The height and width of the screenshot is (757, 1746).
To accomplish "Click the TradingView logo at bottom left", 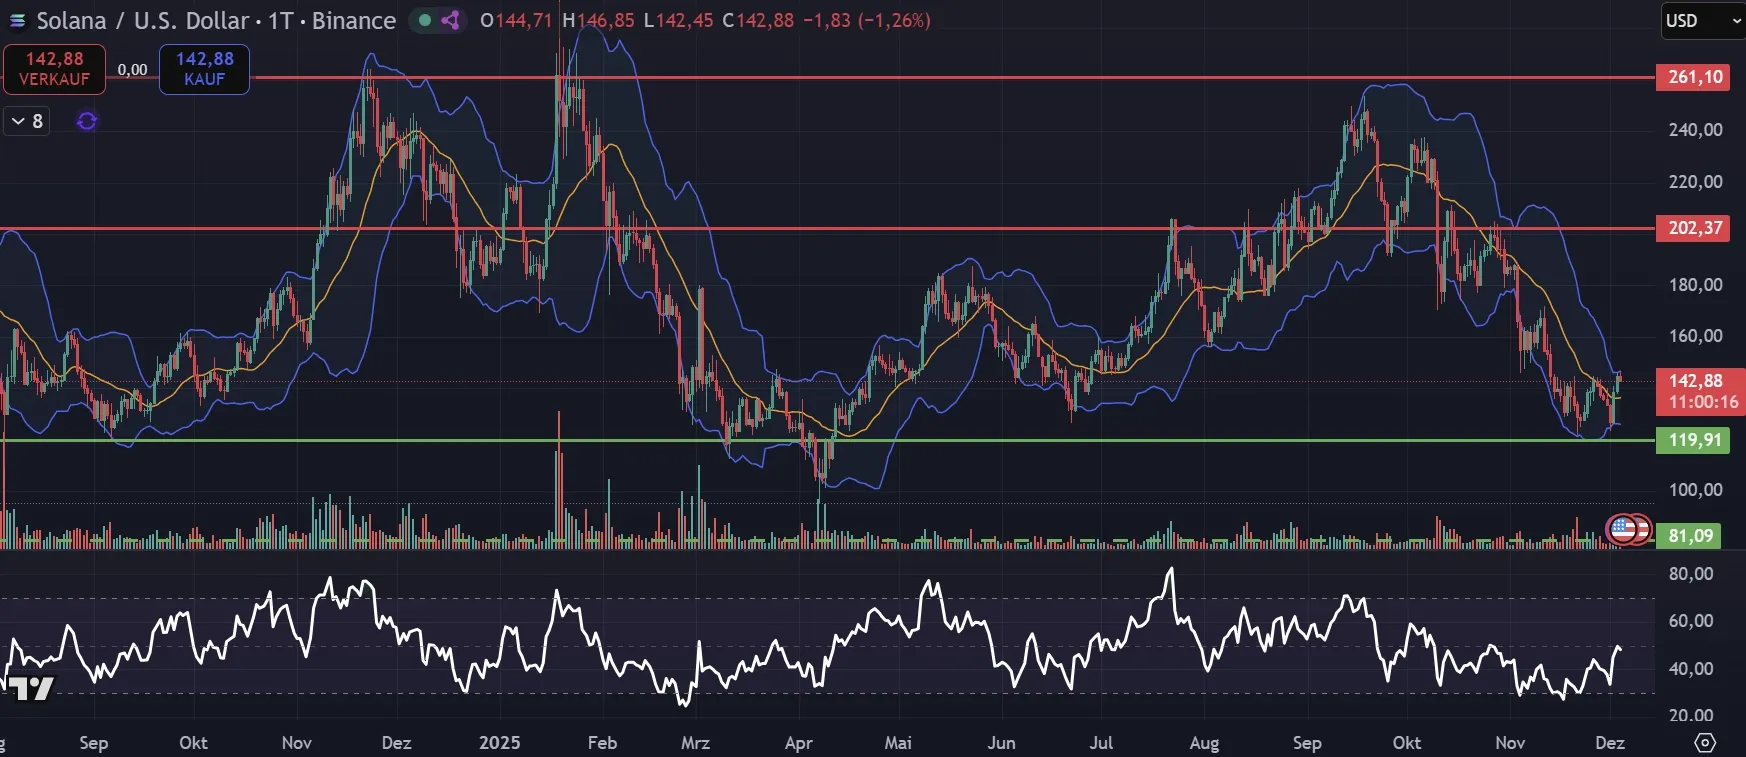I will tap(30, 688).
